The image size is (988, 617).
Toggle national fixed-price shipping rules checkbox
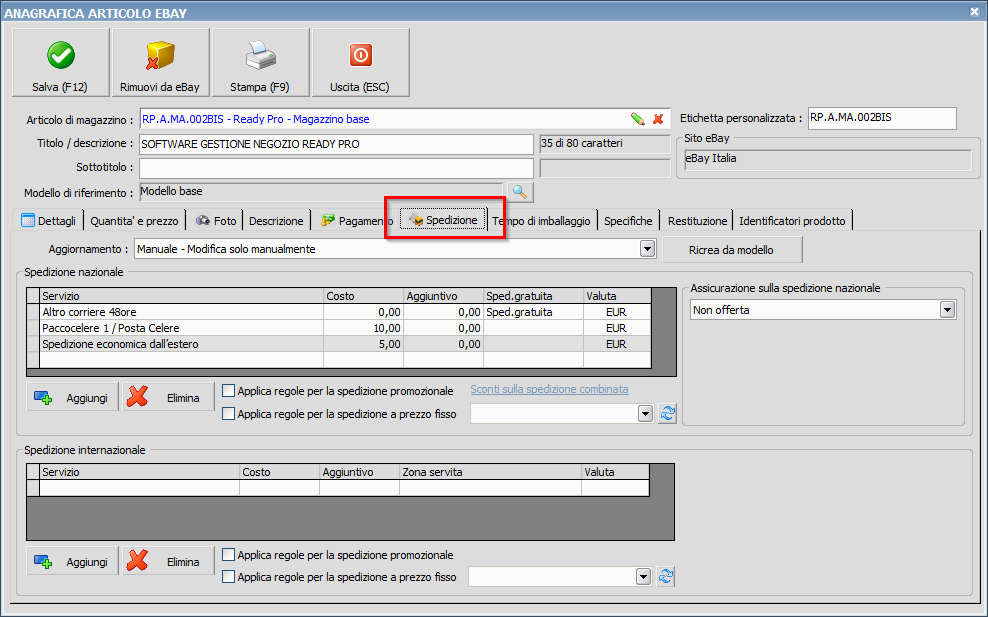(229, 413)
